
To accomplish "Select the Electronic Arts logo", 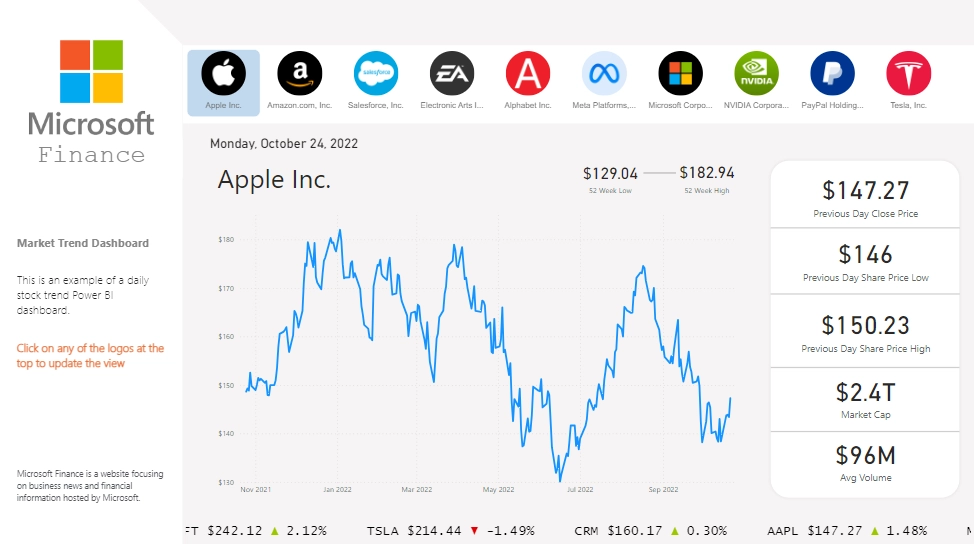I will [452, 73].
